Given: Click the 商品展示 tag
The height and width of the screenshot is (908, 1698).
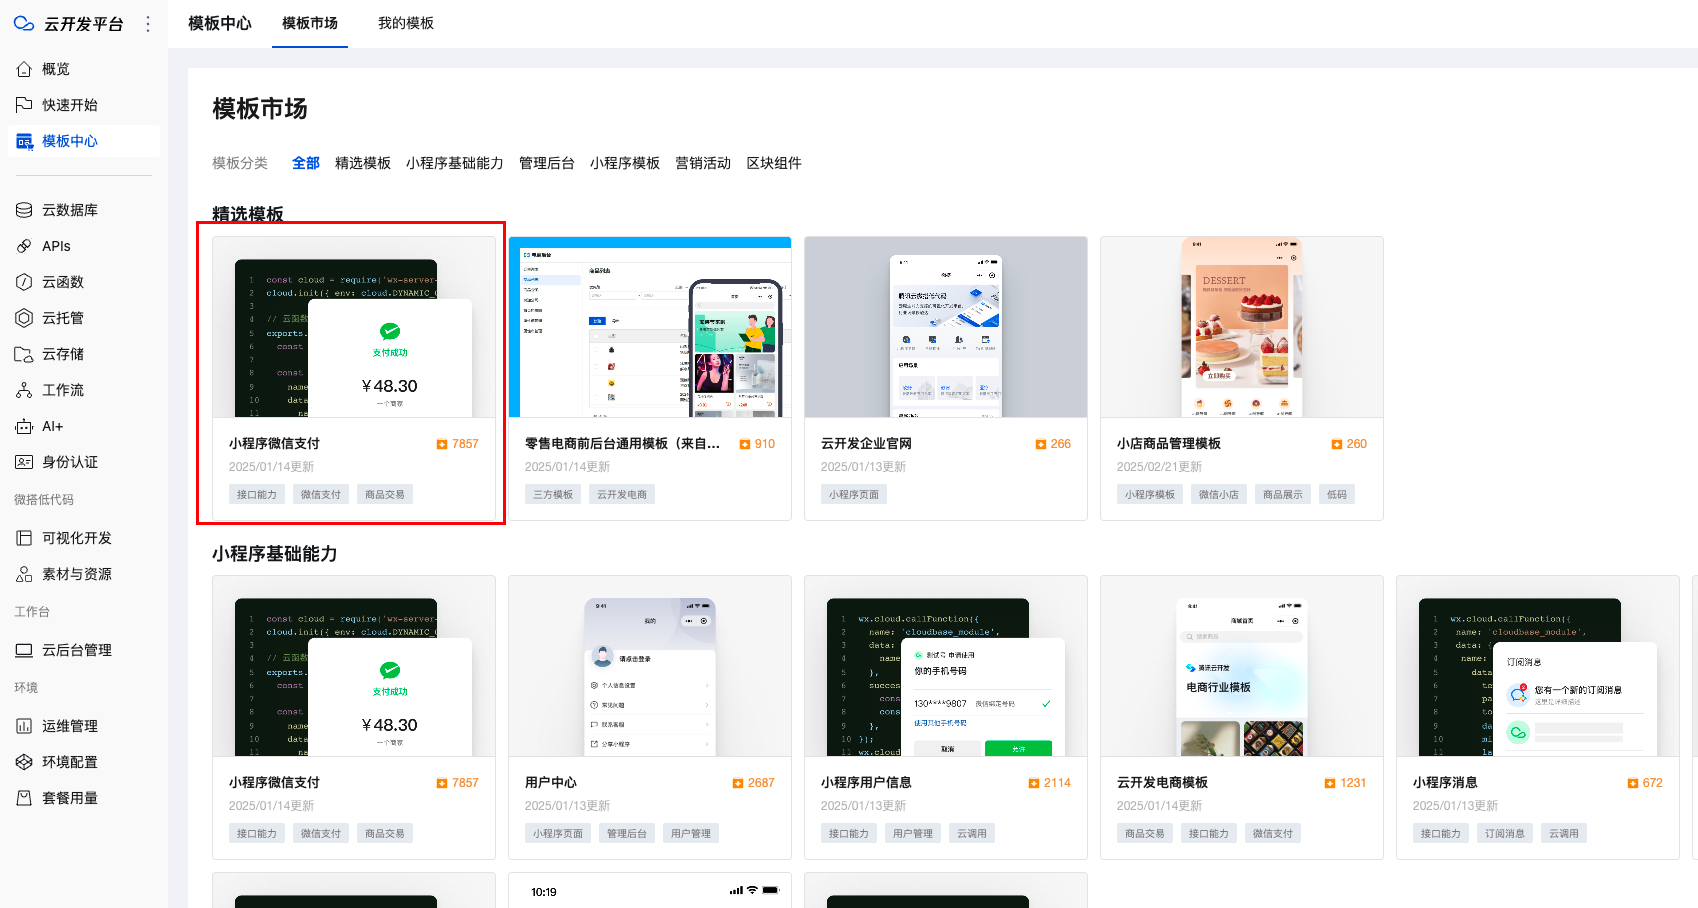Looking at the screenshot, I should pyautogui.click(x=1283, y=494).
